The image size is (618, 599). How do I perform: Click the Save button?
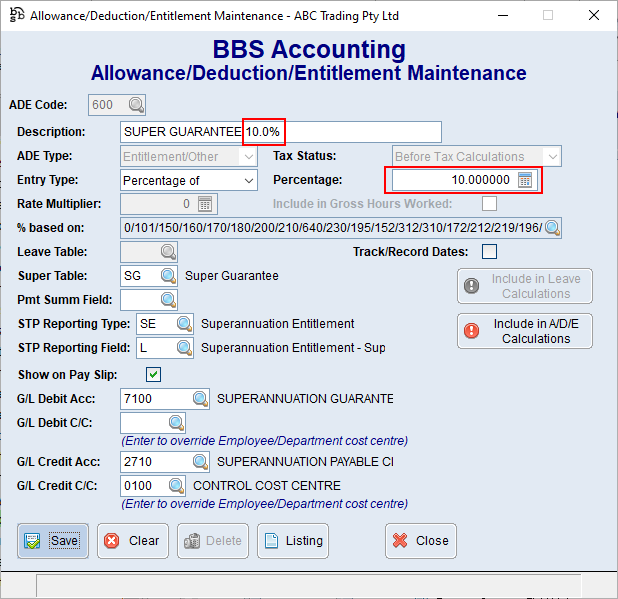53,541
